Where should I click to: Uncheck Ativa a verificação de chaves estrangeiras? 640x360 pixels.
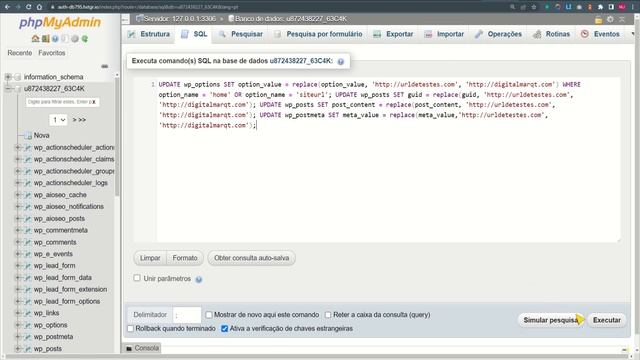[224, 329]
